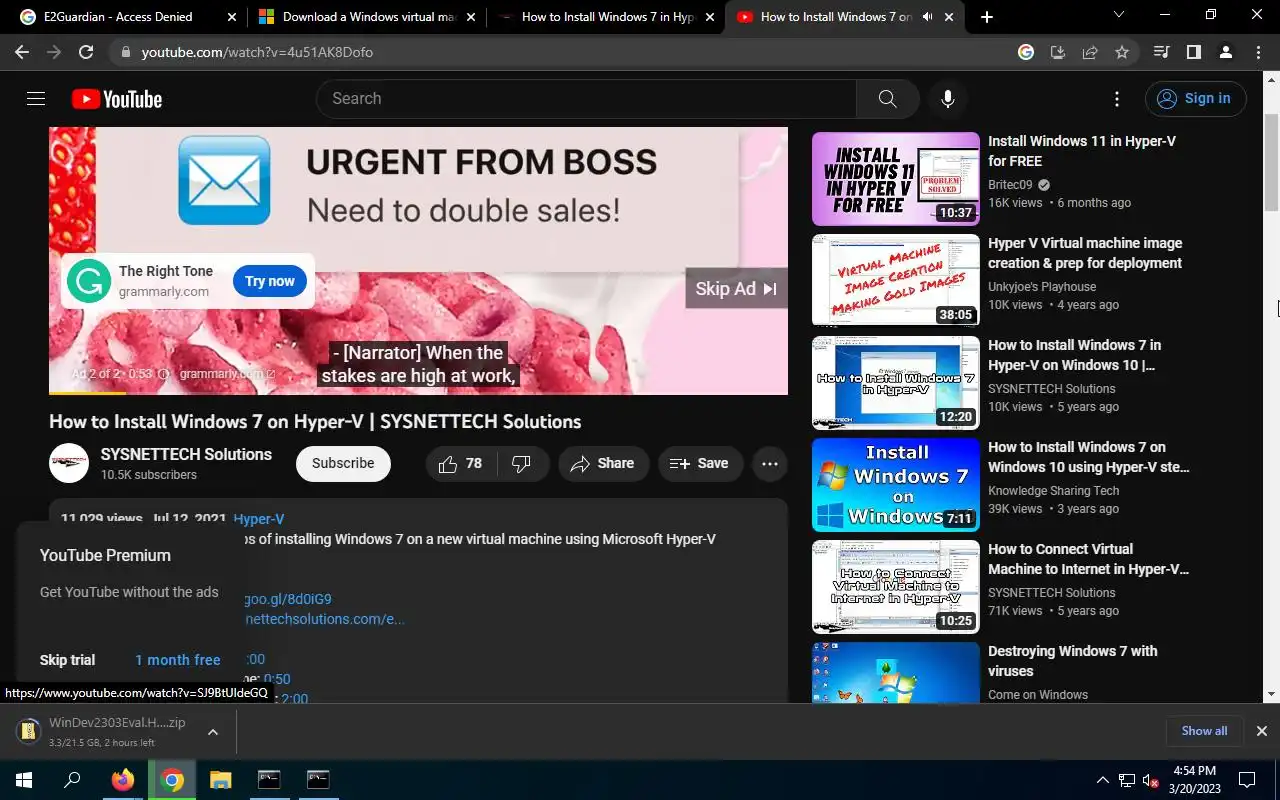Bookmark this page with the star

coord(1122,52)
